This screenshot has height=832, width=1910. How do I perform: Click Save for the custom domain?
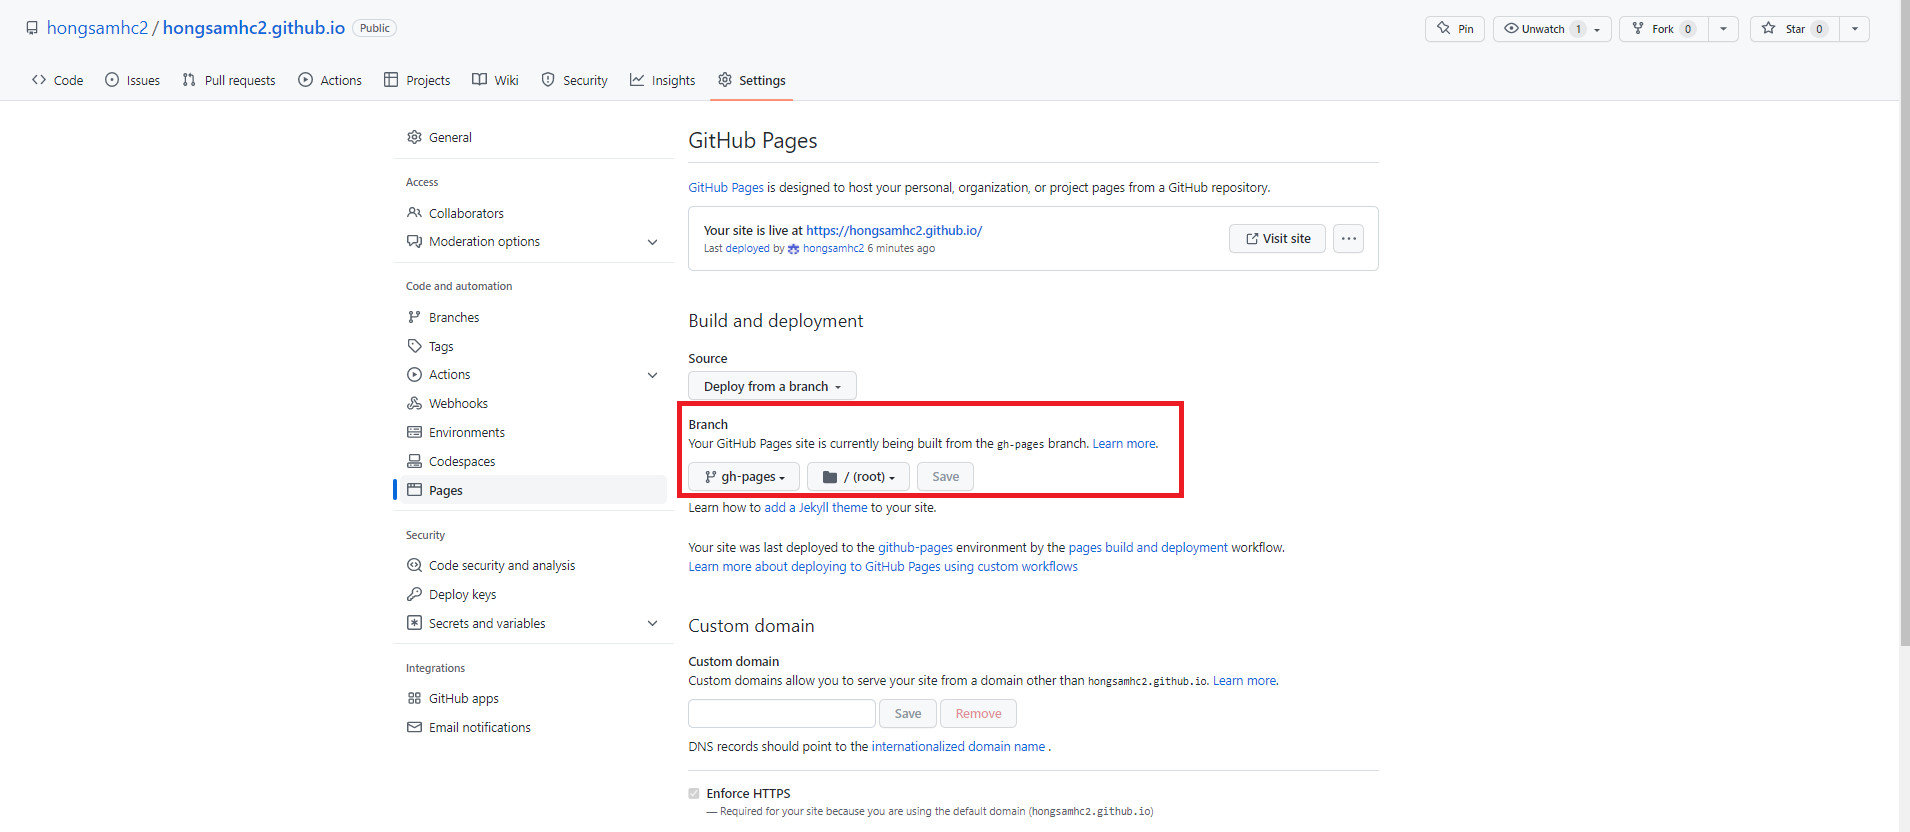(x=908, y=714)
